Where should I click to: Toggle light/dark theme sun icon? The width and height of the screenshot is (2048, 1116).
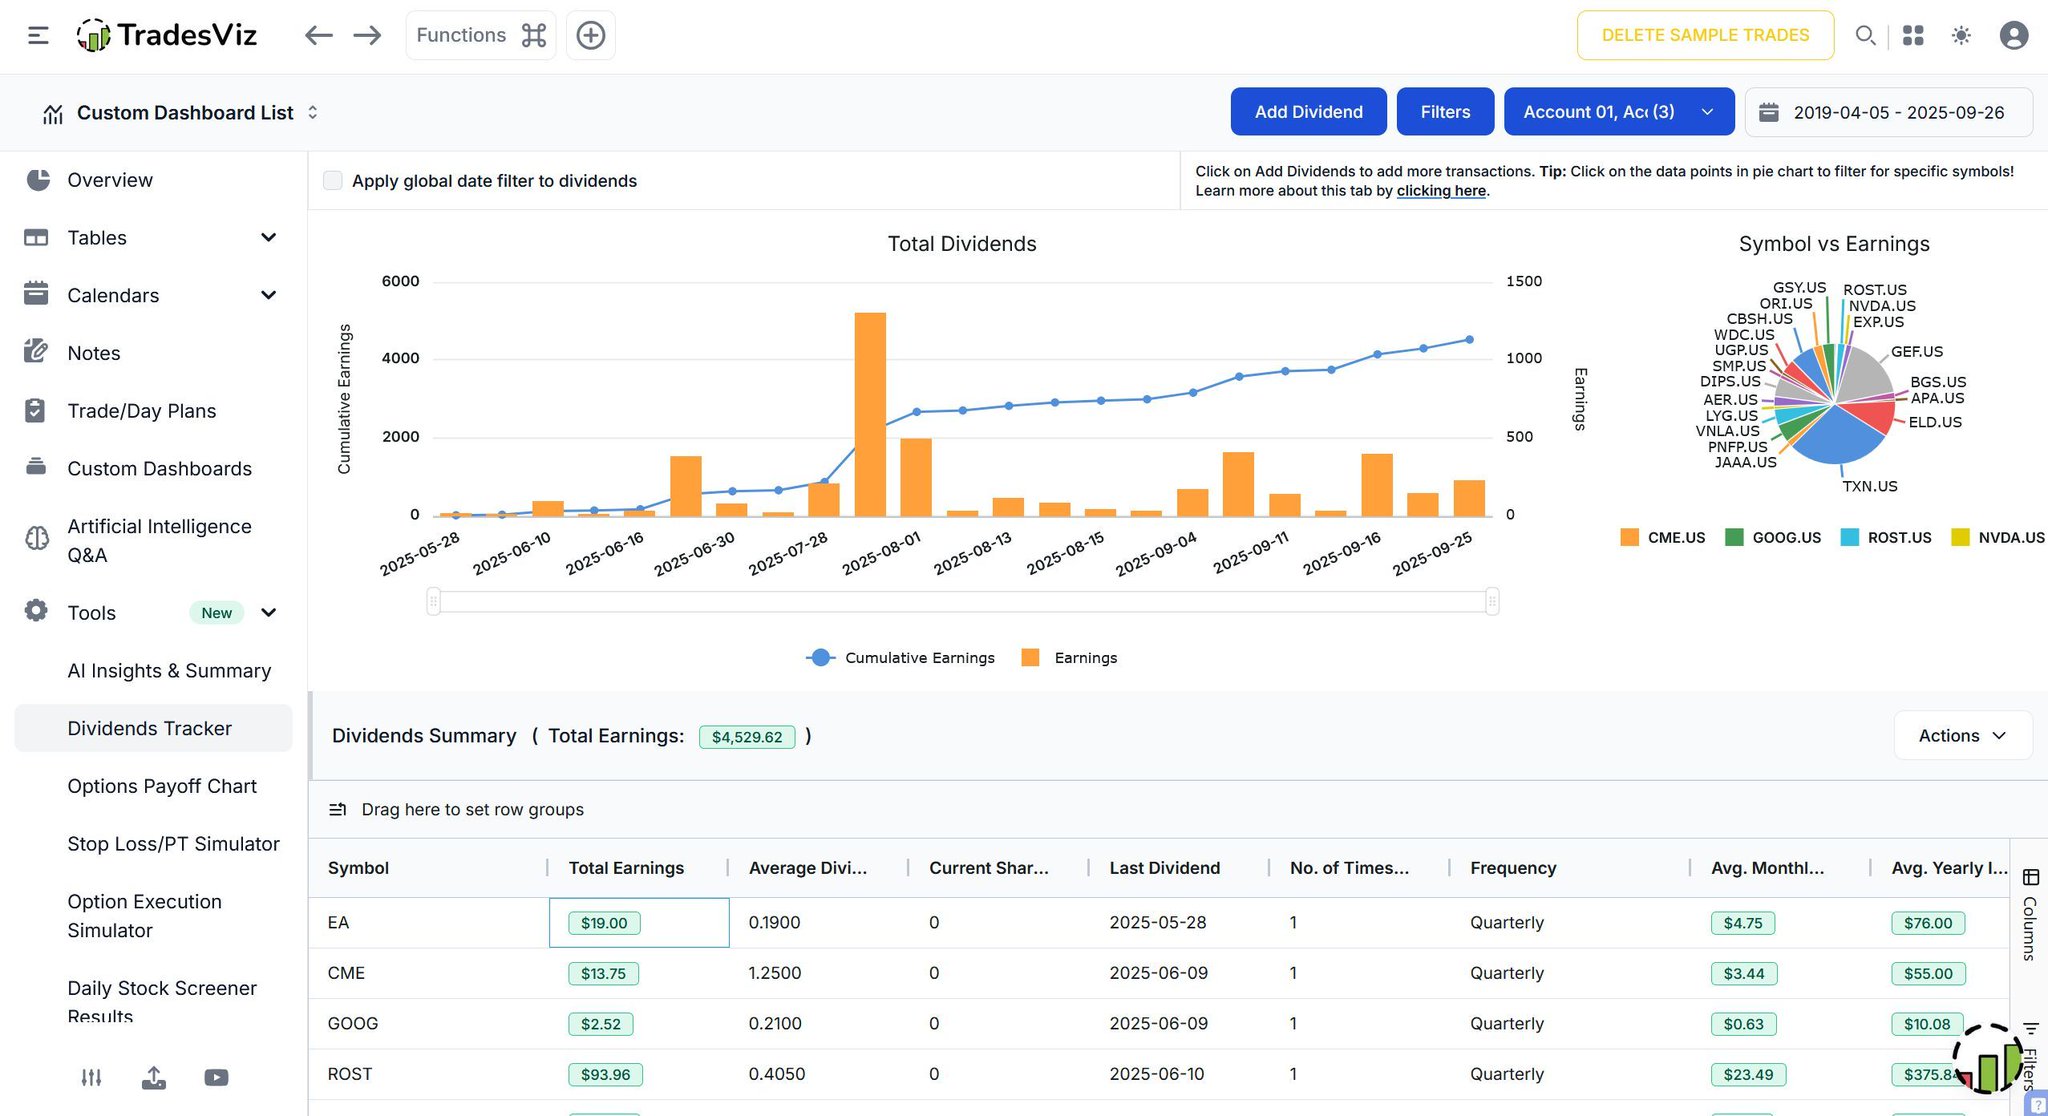1961,36
